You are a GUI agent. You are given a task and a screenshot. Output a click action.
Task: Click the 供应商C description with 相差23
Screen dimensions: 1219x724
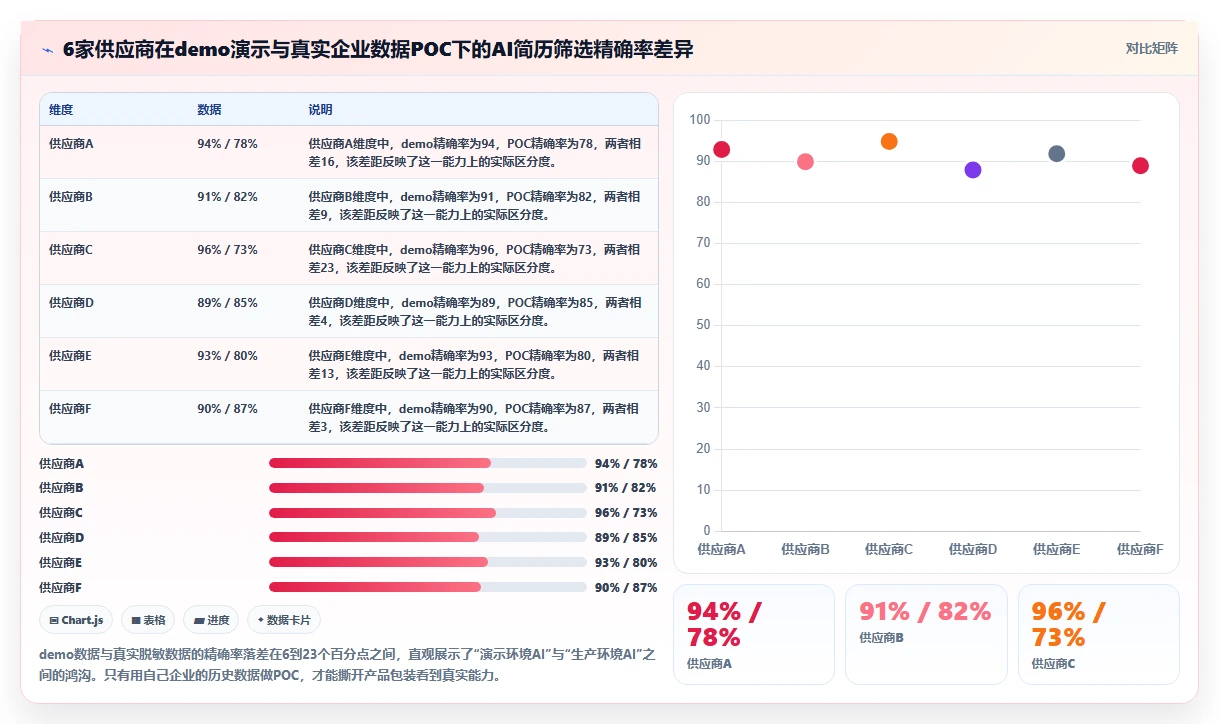(x=475, y=259)
